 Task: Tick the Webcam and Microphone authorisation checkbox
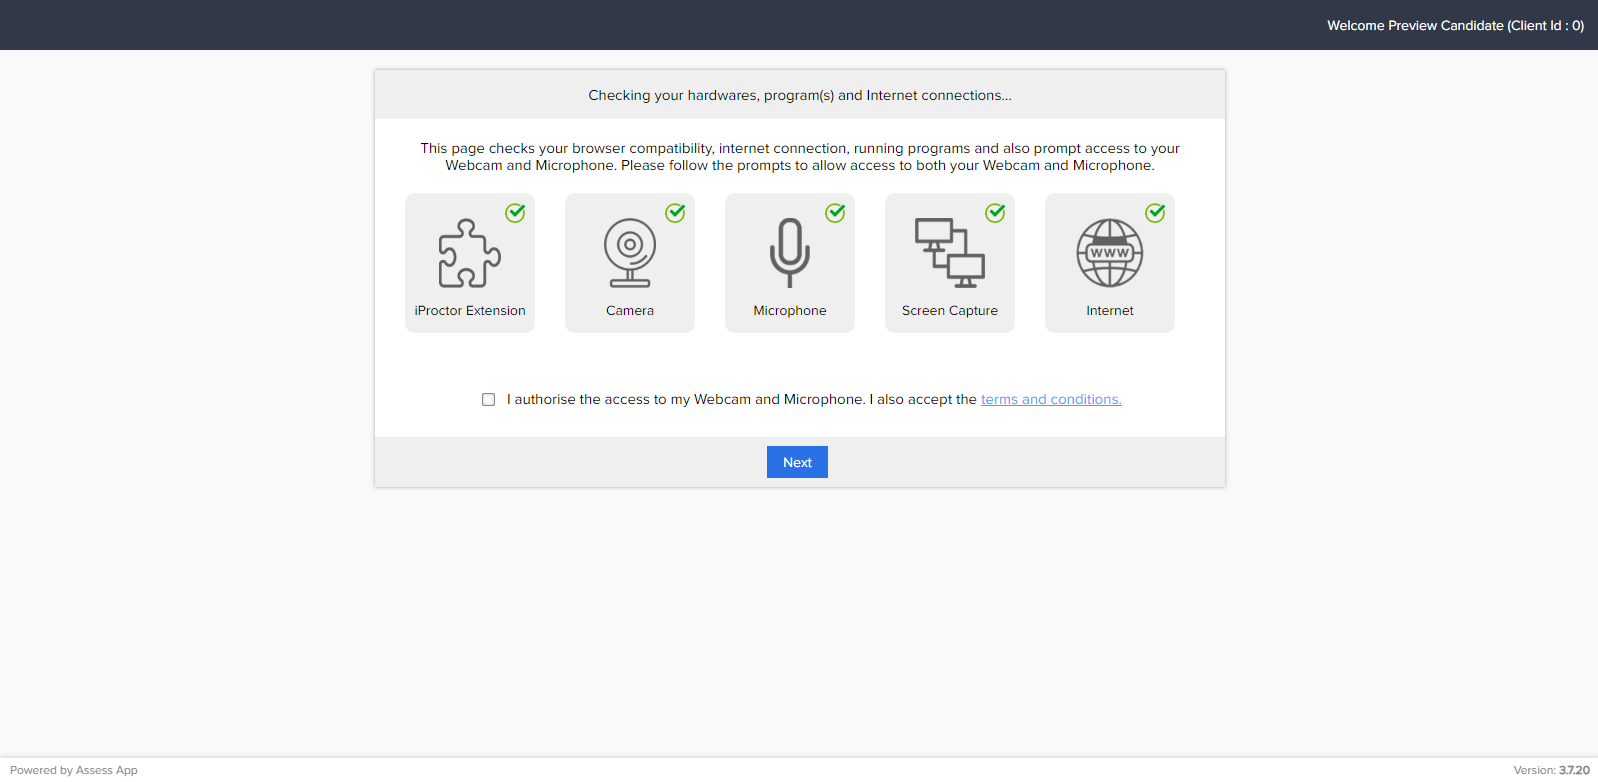click(488, 399)
